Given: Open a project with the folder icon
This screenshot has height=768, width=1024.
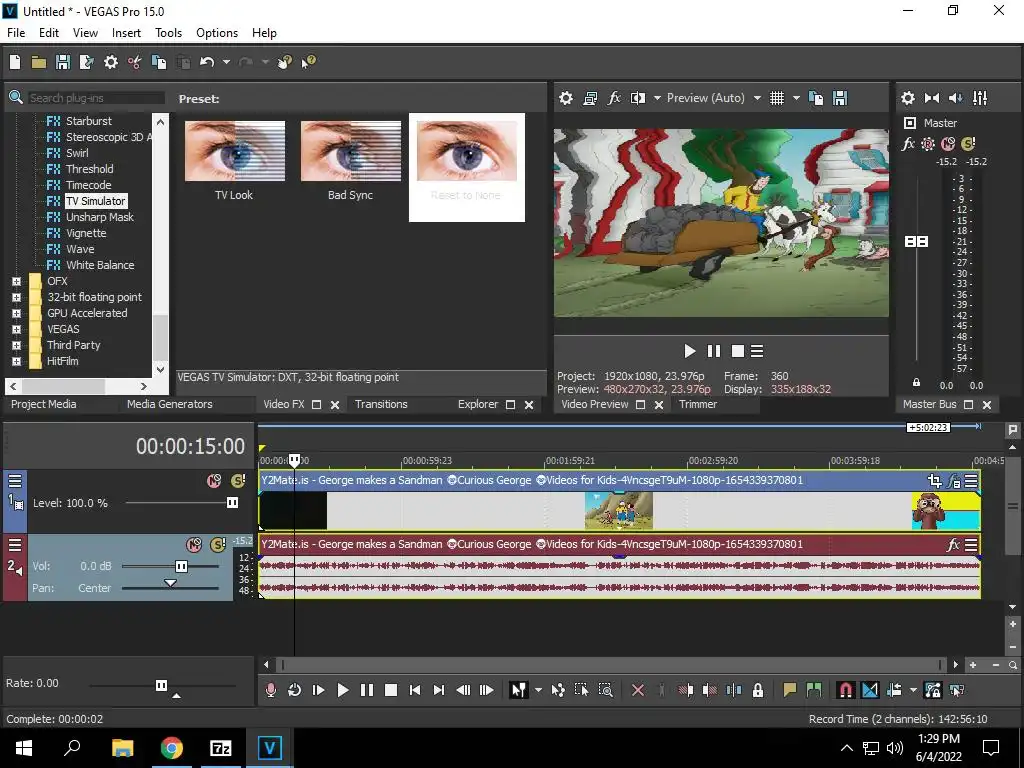Looking at the screenshot, I should (39, 62).
